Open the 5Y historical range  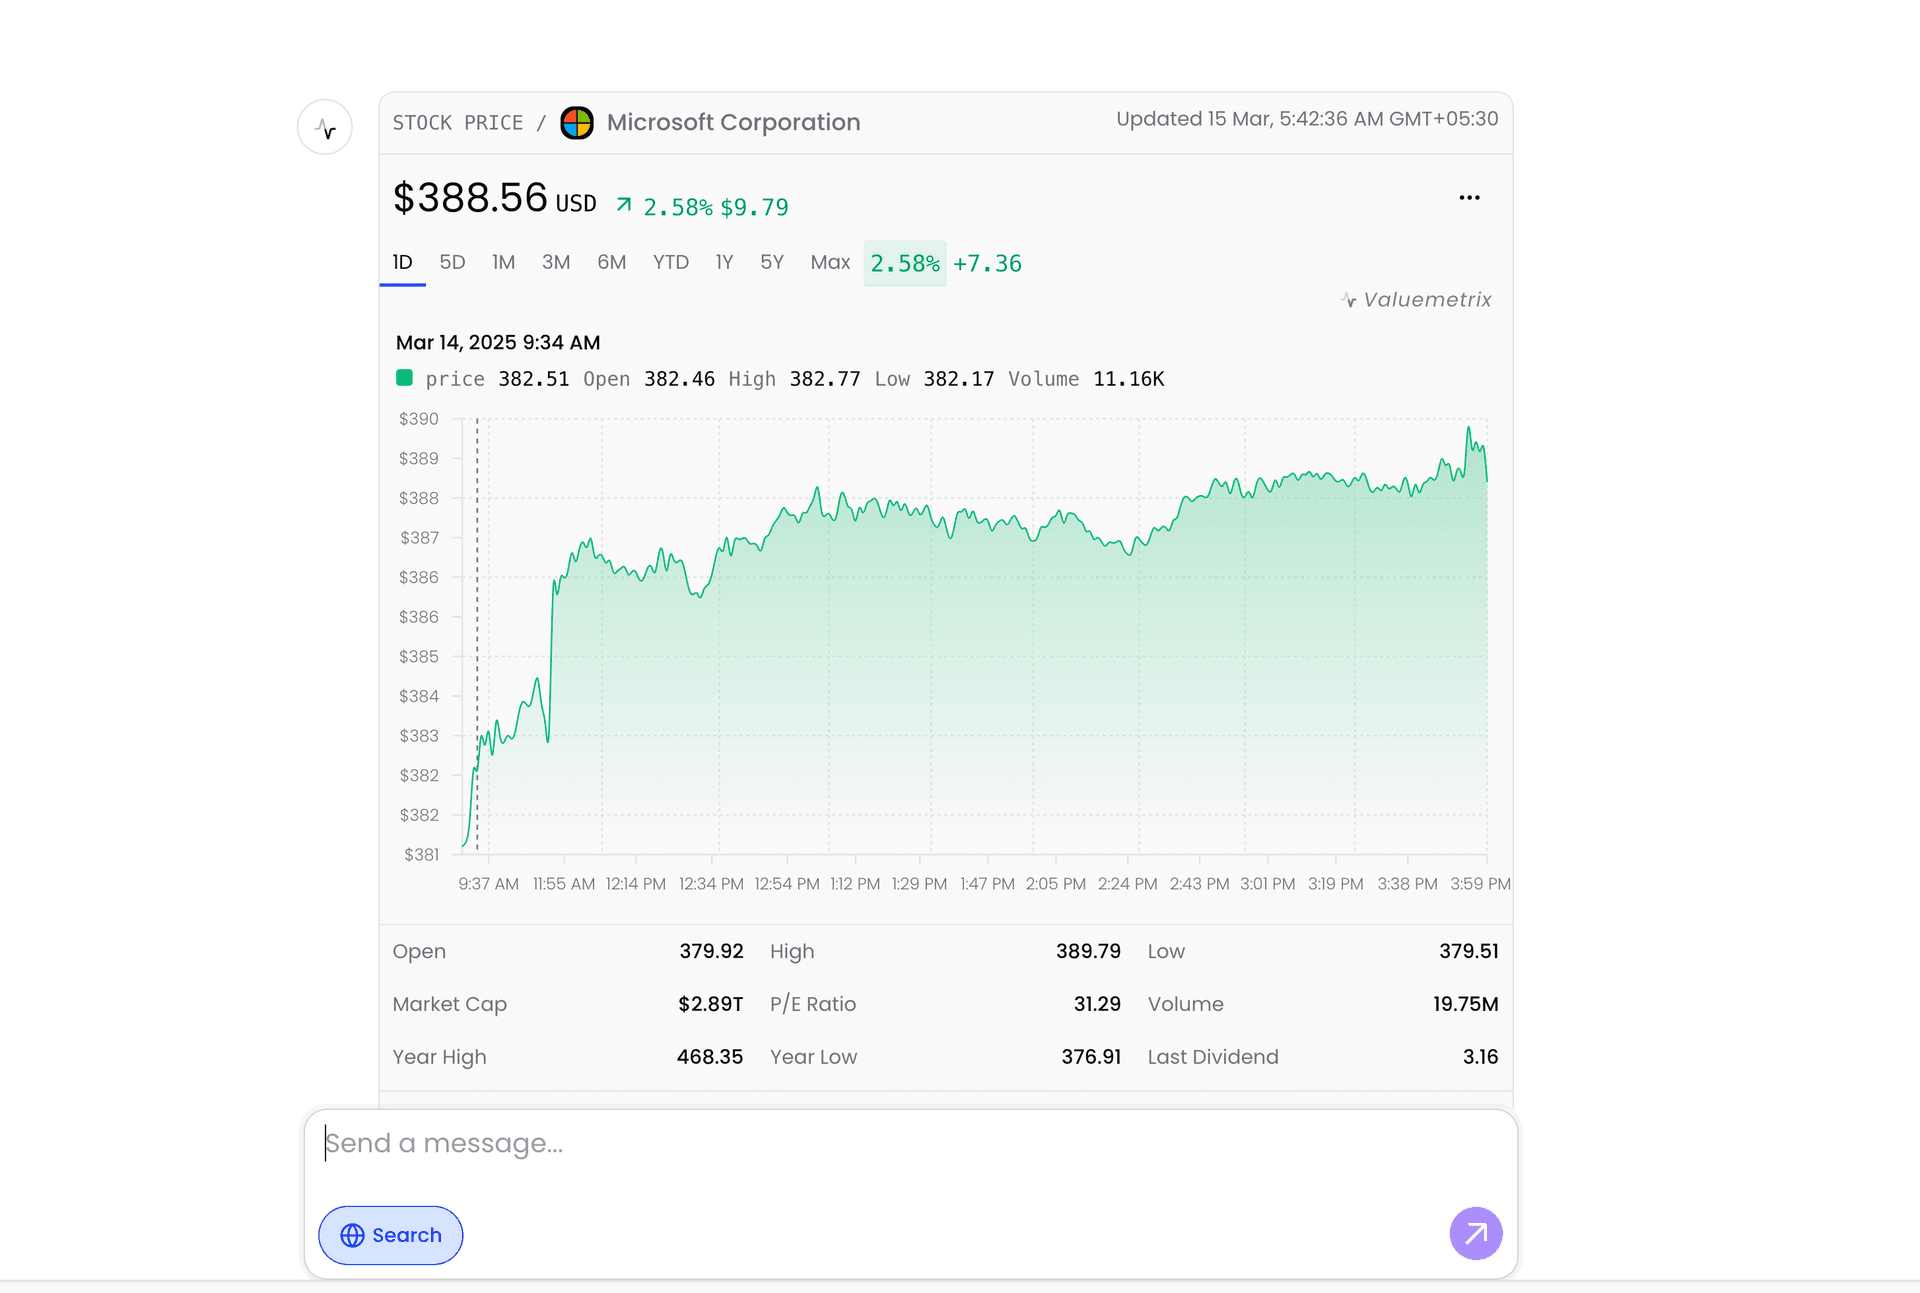[771, 262]
